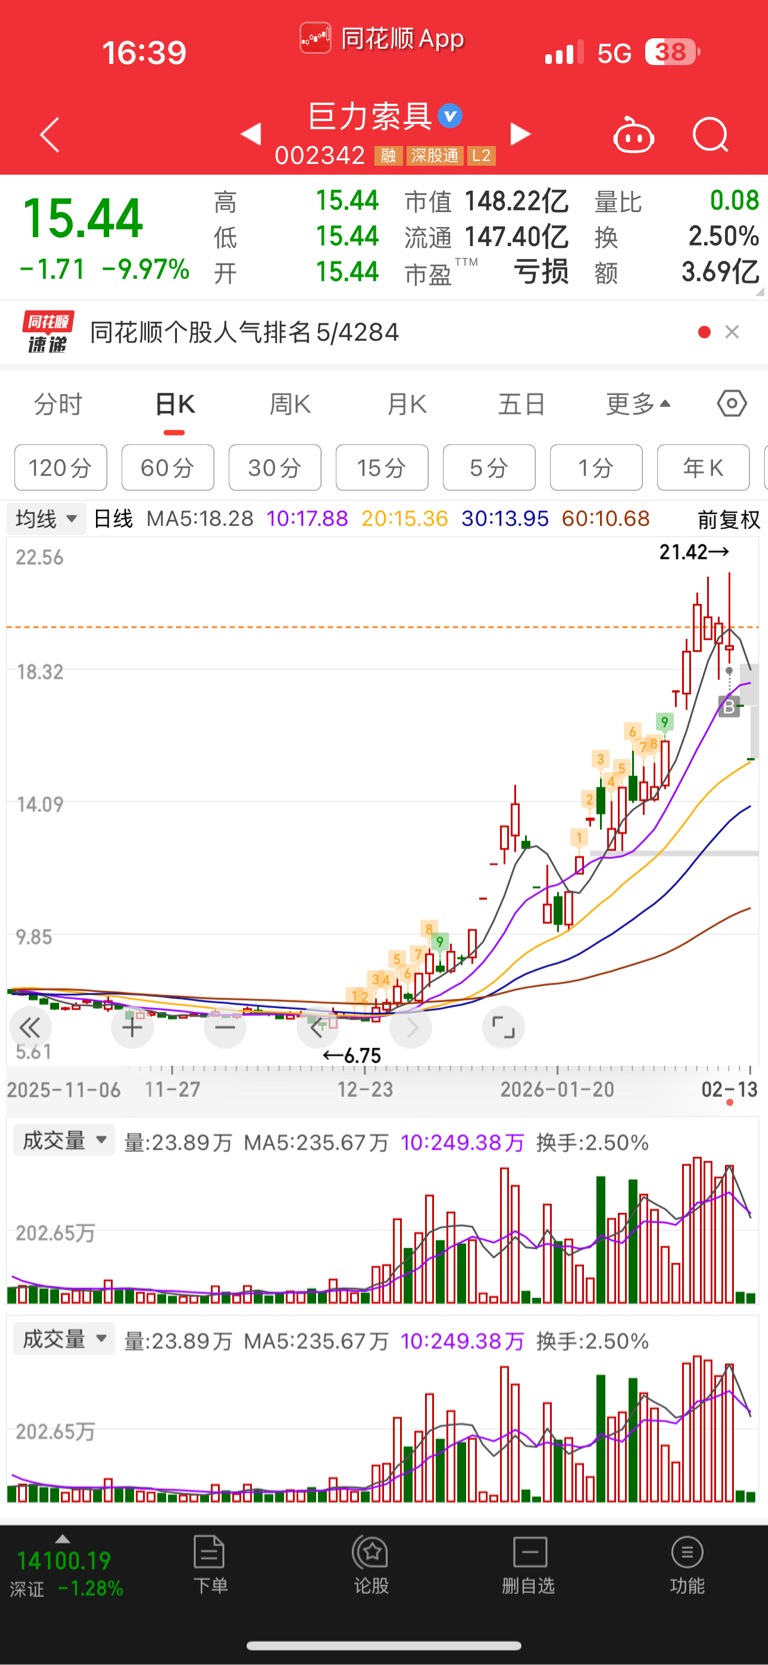The image size is (768, 1665).
Task: Tap the back arrow in header
Action: (x=50, y=135)
